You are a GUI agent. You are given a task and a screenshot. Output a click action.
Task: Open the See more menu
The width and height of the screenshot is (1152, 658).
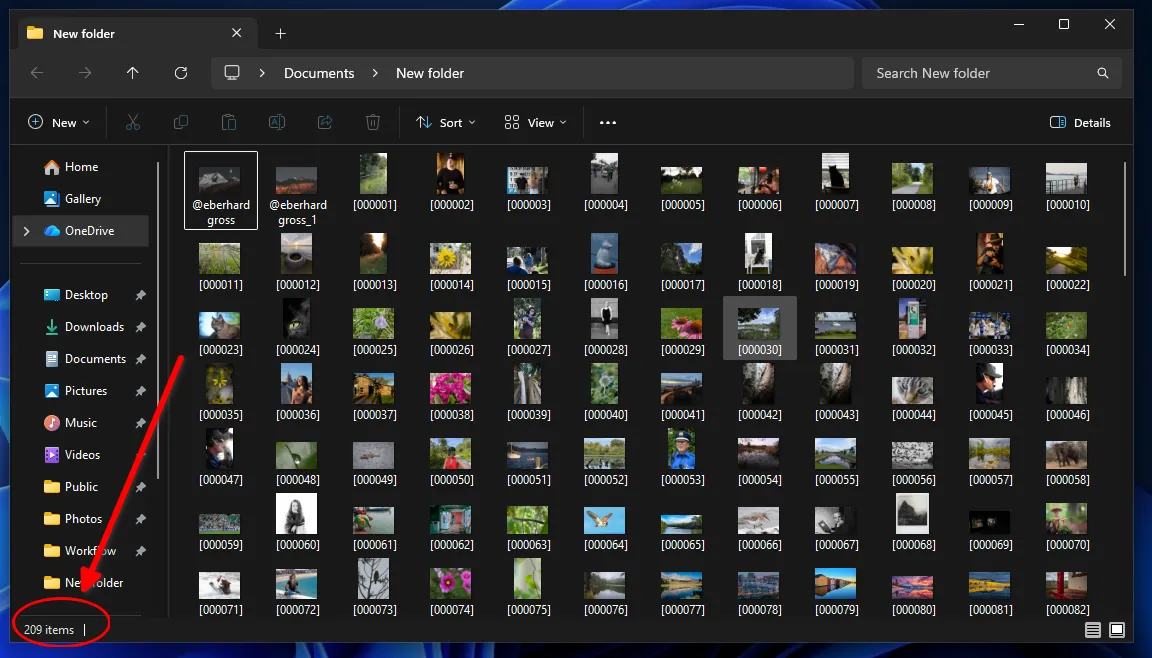(x=607, y=122)
